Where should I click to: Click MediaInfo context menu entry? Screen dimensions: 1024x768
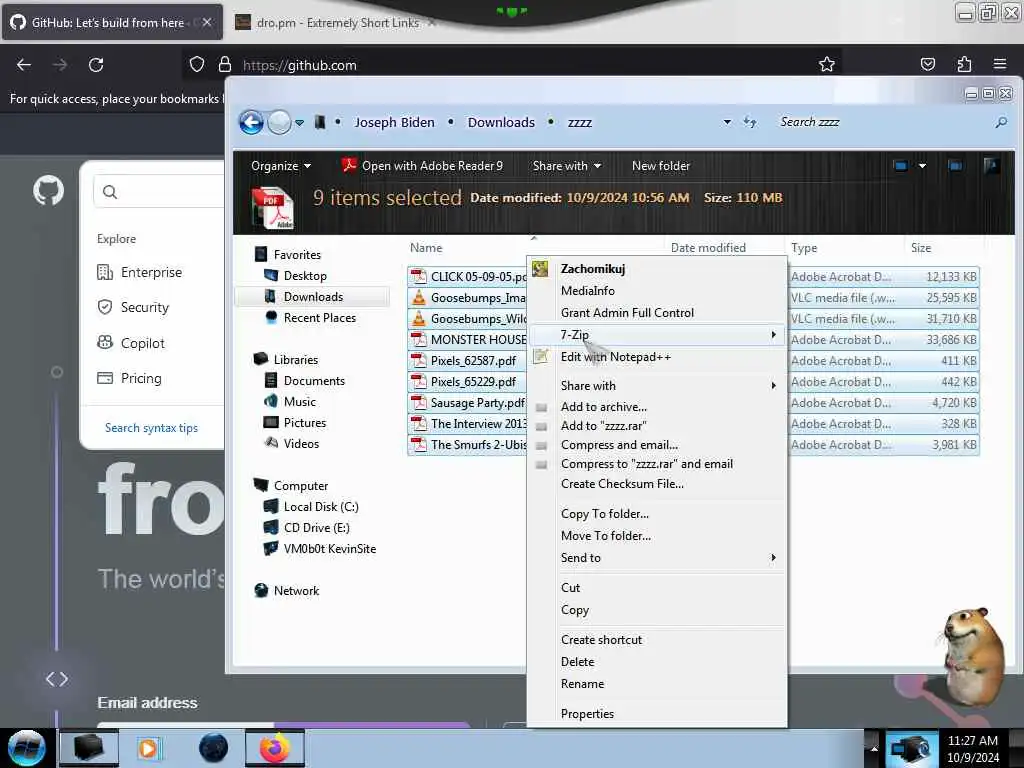656,291
